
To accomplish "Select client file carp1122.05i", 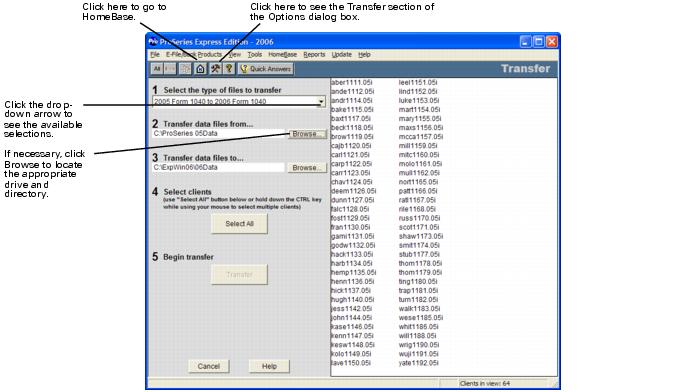I will (x=352, y=164).
